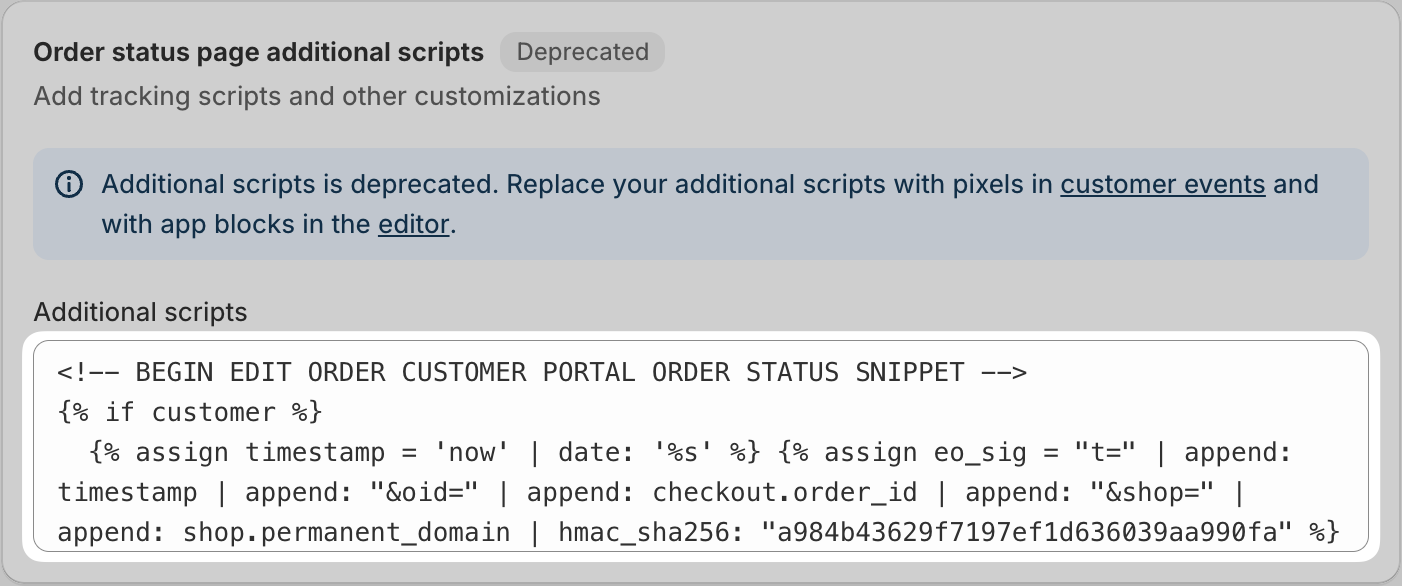Open the customer events link
The image size is (1402, 586).
(1163, 185)
